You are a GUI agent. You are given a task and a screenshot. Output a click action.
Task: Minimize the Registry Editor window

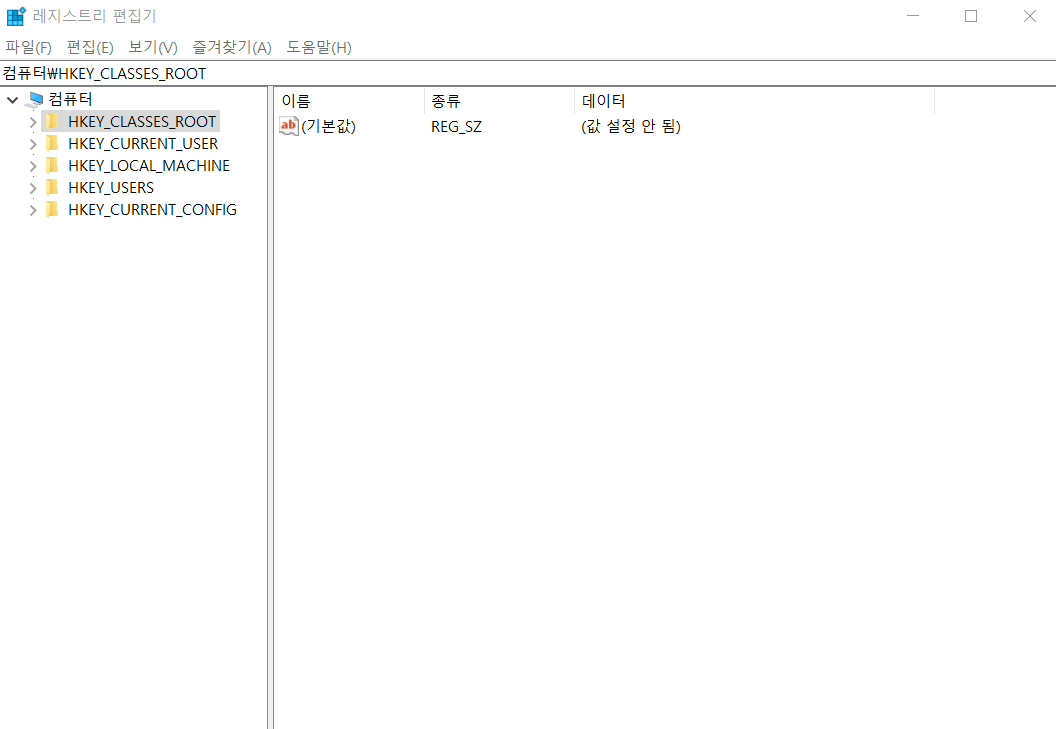click(x=913, y=15)
